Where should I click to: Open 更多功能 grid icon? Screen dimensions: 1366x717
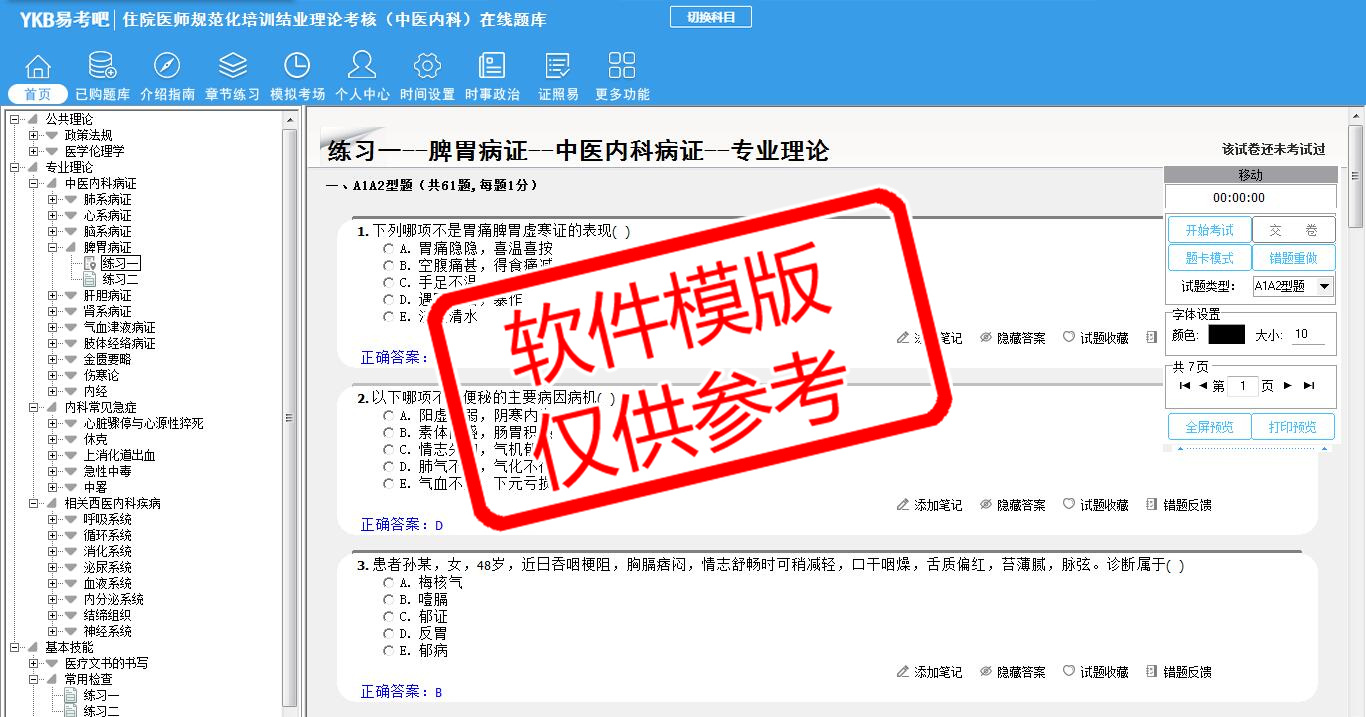click(x=622, y=67)
